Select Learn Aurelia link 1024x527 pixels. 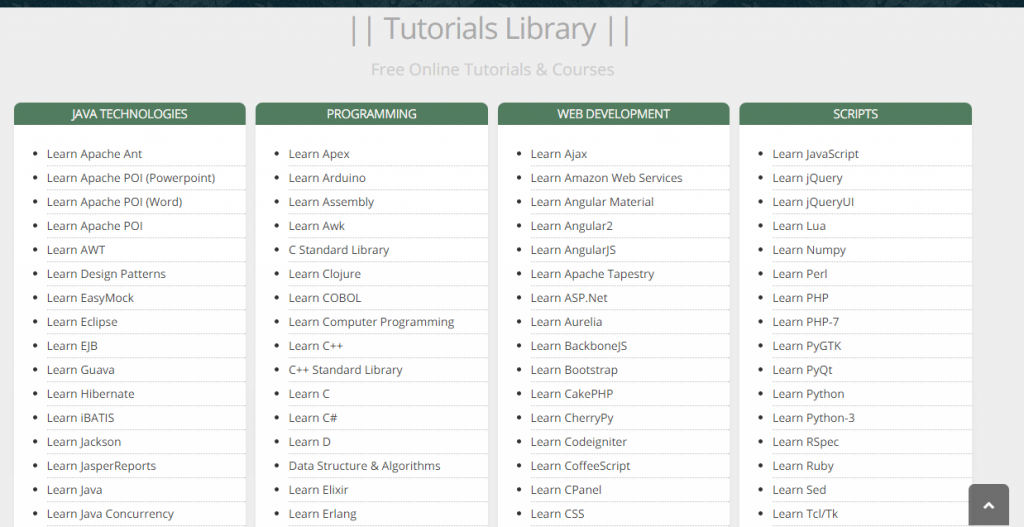click(x=566, y=322)
